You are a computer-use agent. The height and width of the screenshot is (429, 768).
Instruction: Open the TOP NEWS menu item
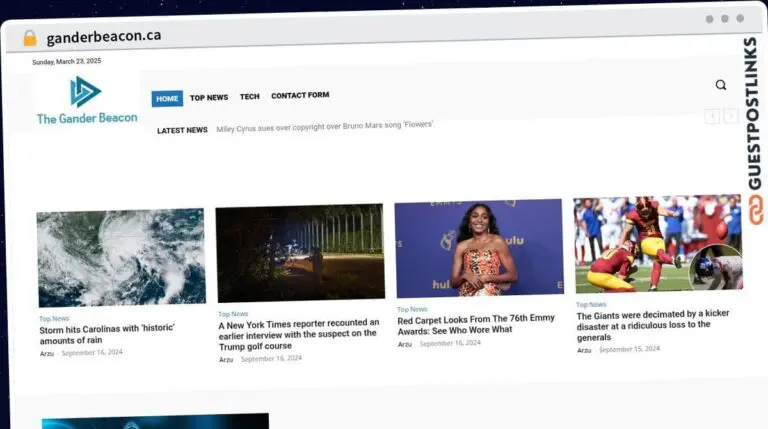coord(209,98)
